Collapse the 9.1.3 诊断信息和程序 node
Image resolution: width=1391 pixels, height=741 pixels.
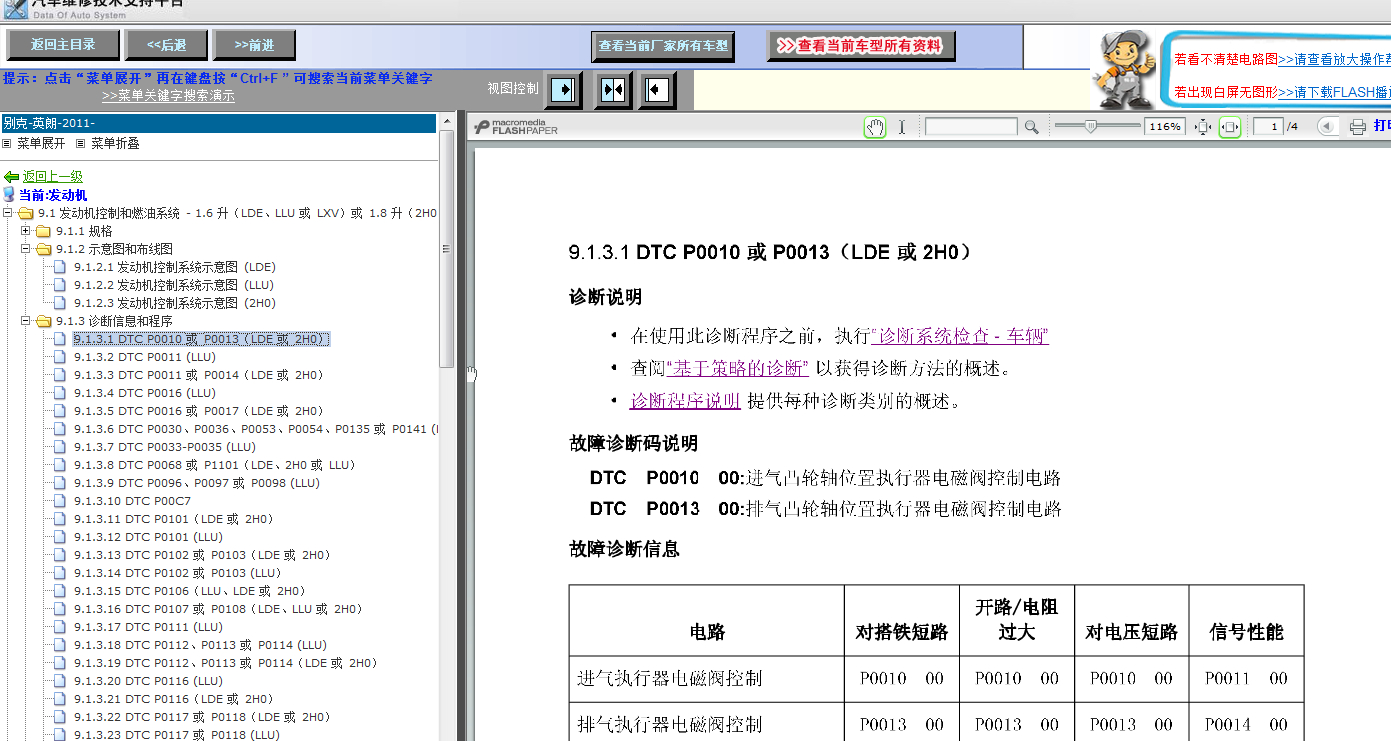coord(26,321)
